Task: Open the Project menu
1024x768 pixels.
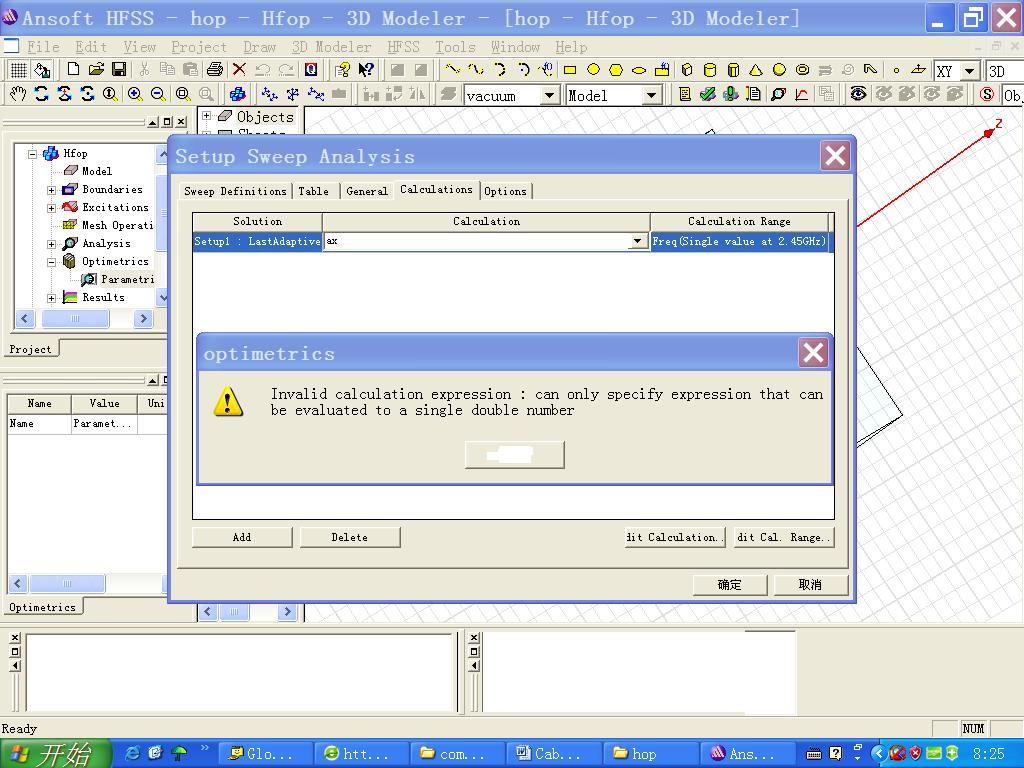Action: click(199, 47)
